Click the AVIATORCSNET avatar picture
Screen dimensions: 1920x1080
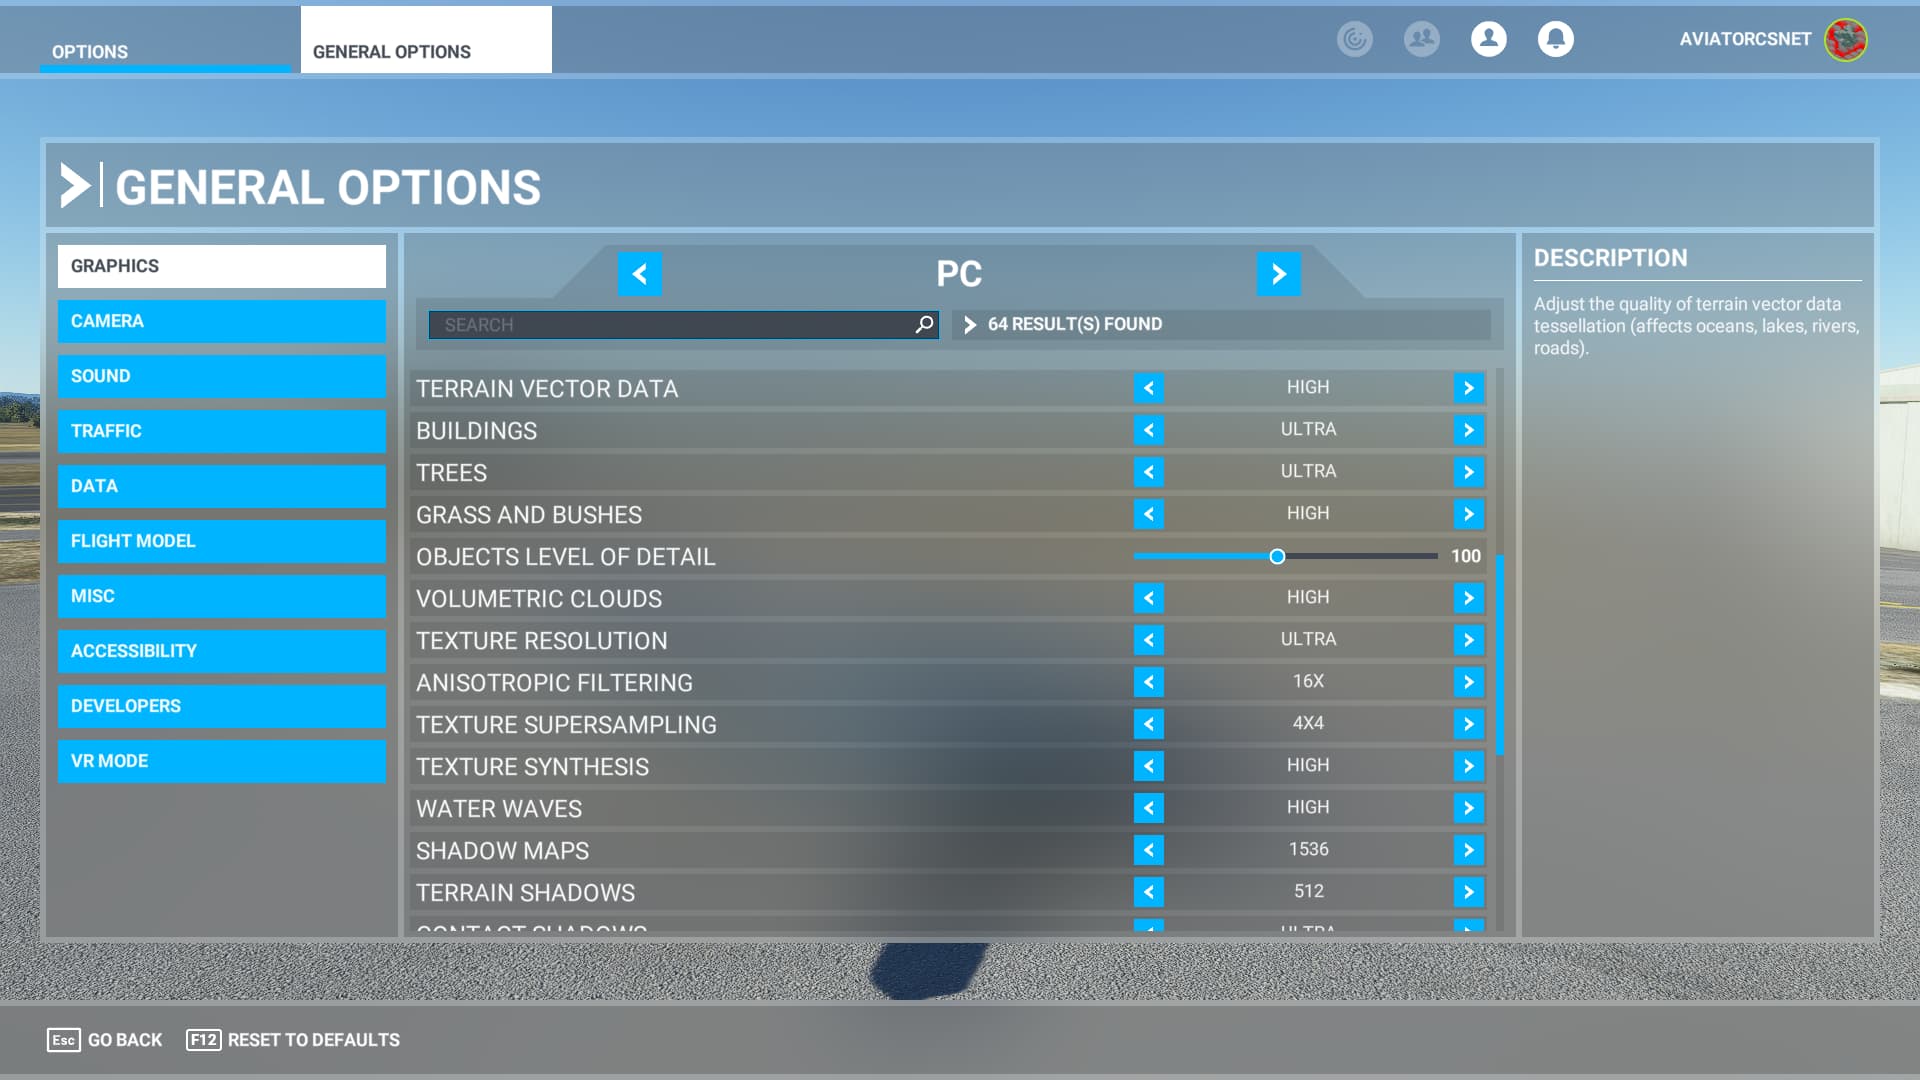coord(1845,40)
